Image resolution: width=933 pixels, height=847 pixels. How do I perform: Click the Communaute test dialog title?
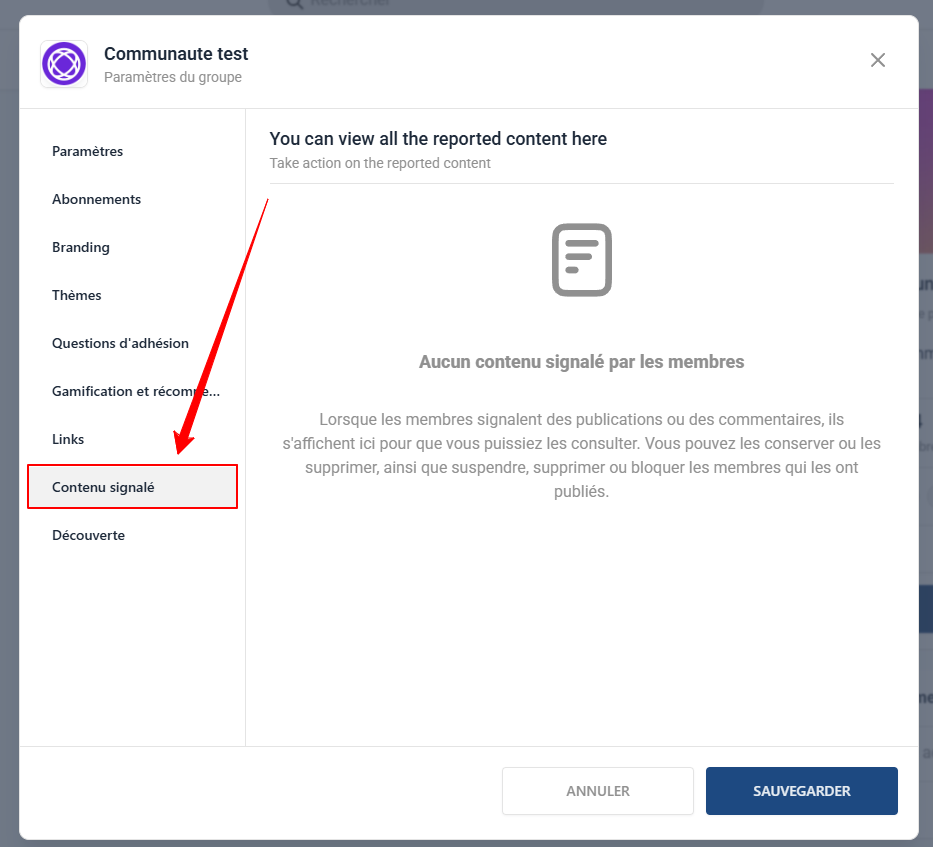point(176,54)
